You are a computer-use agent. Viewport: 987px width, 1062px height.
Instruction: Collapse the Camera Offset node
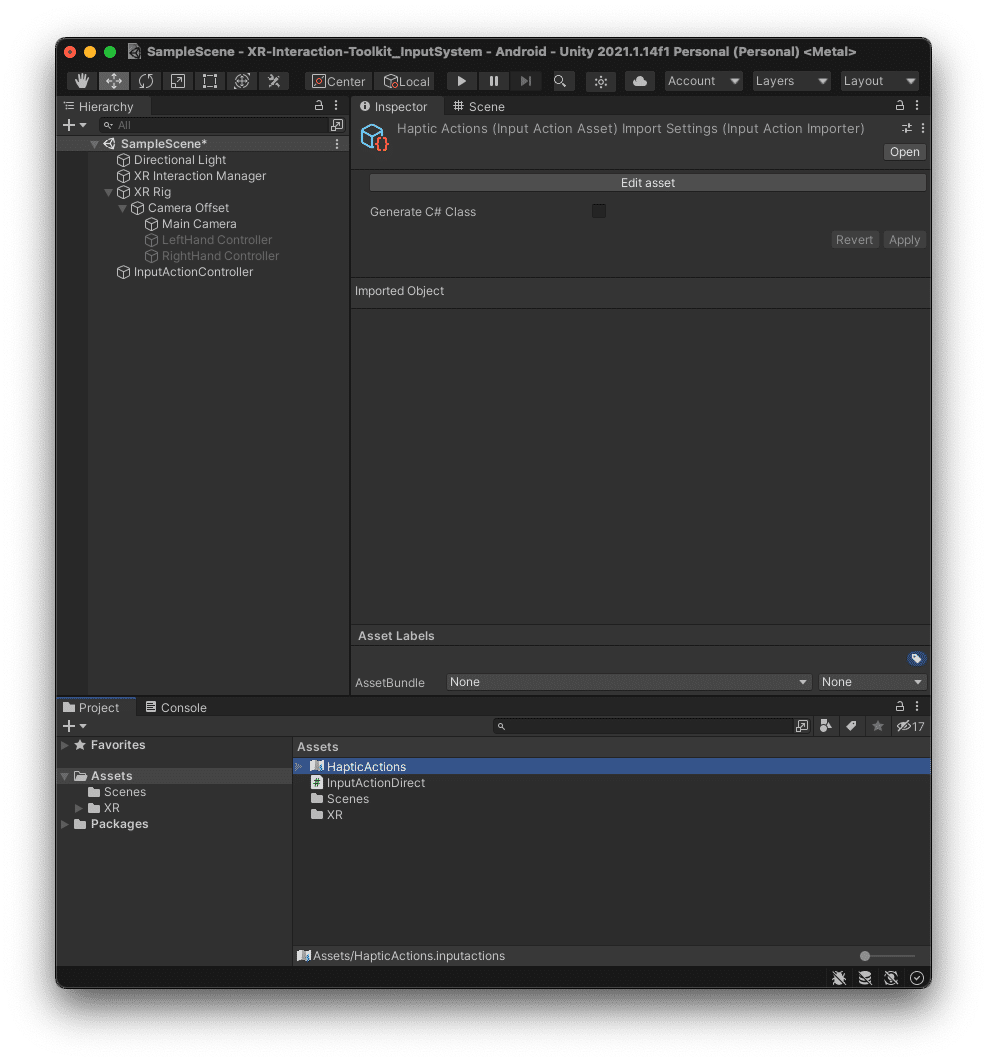click(123, 208)
